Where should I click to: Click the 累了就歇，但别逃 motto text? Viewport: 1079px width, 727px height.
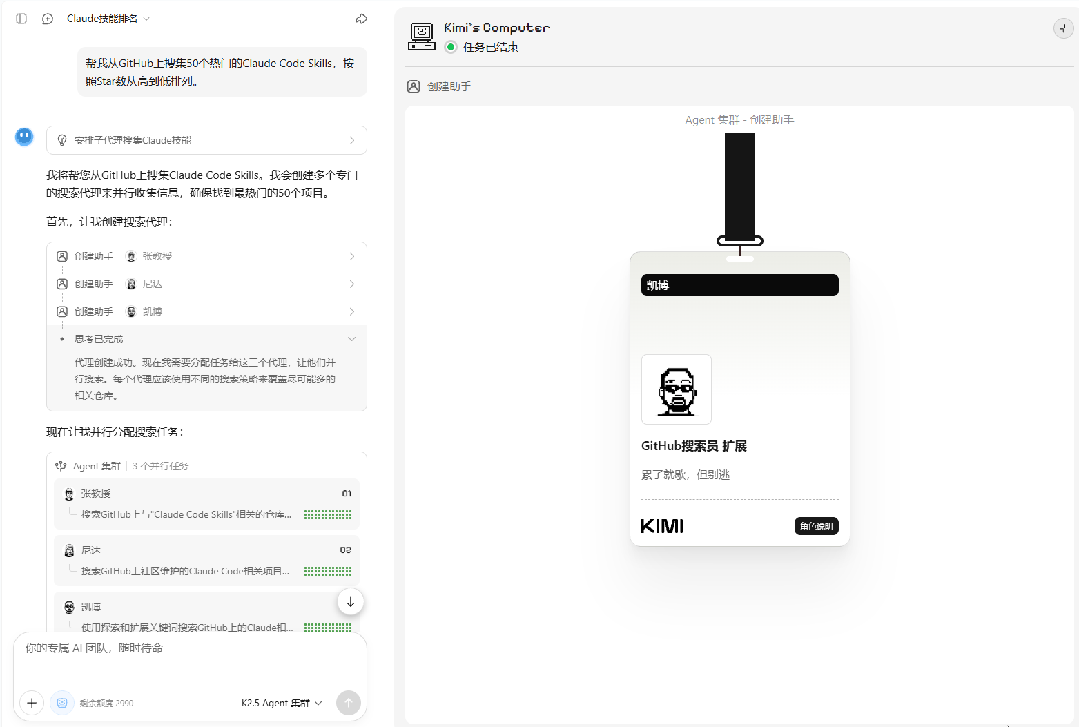pyautogui.click(x=685, y=474)
